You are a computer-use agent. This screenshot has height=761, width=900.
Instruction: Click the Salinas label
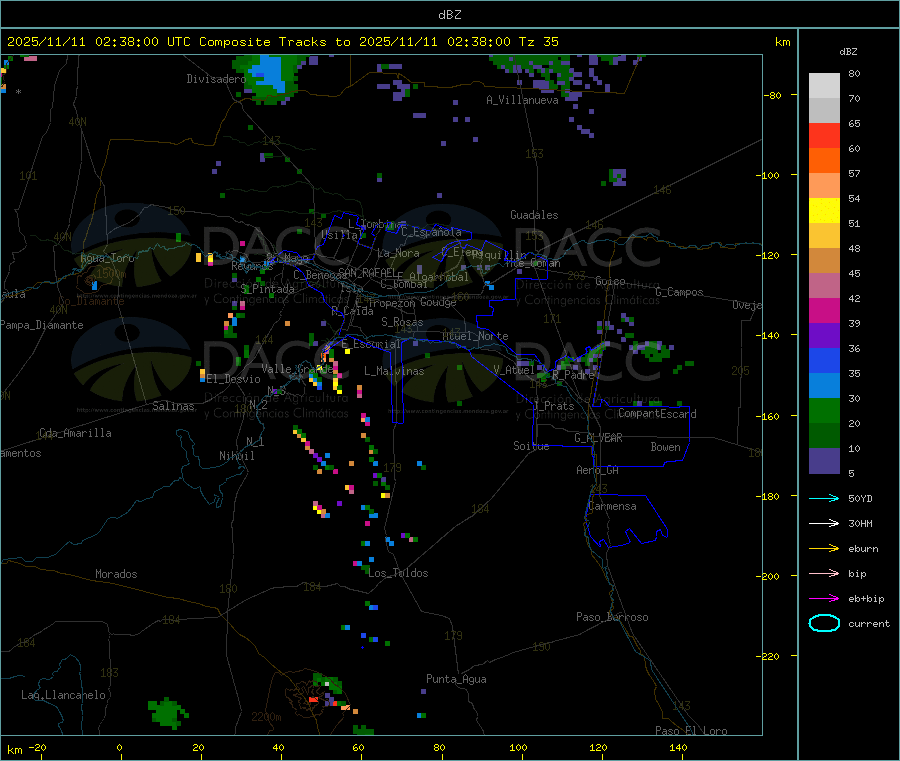[x=173, y=406]
